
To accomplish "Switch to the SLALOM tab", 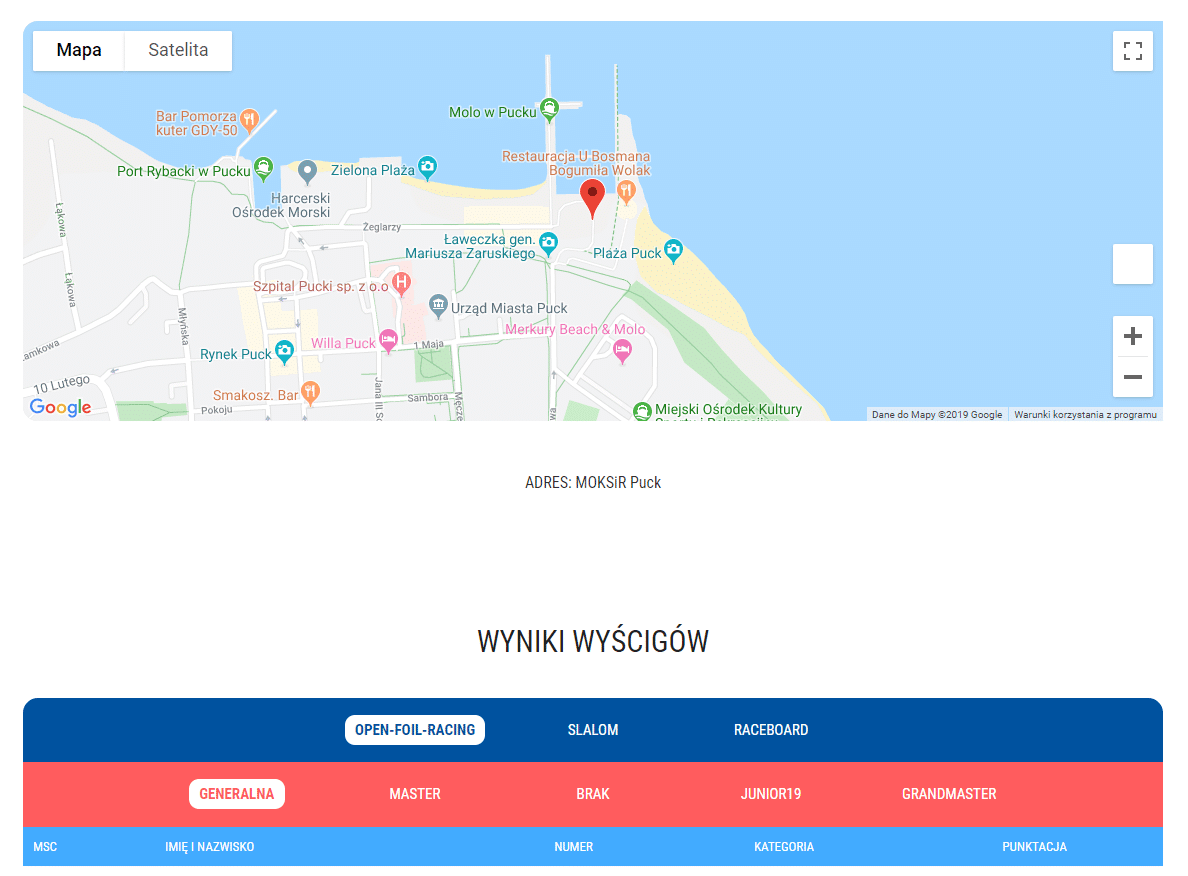I will [593, 730].
